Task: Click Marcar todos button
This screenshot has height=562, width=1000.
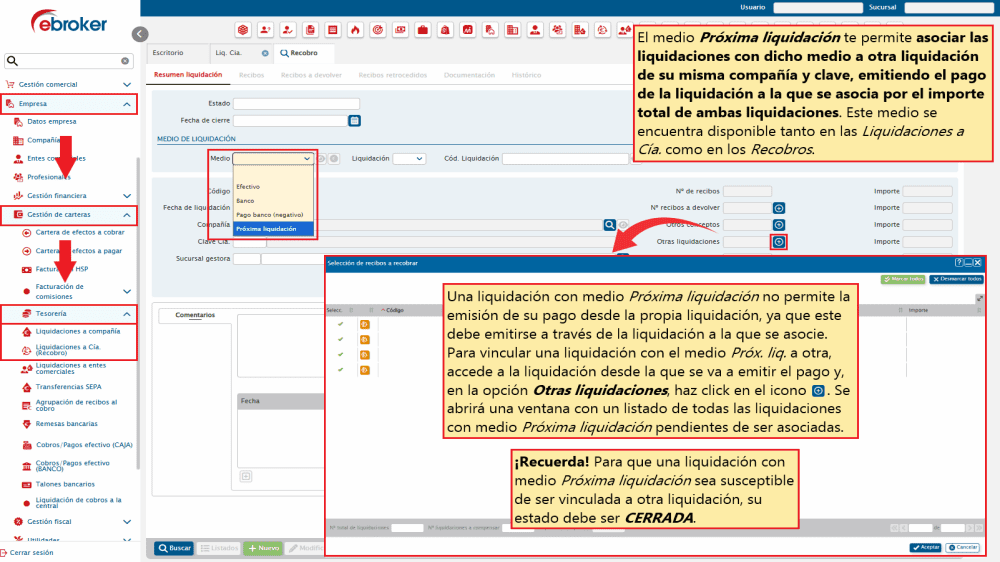Action: pyautogui.click(x=903, y=279)
